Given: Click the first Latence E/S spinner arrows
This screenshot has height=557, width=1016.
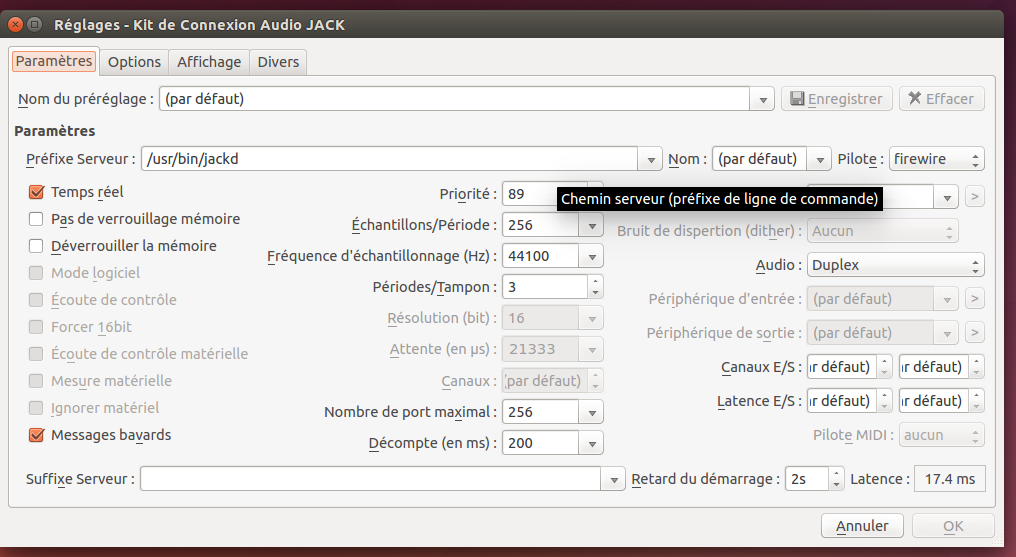Looking at the screenshot, I should click(884, 401).
